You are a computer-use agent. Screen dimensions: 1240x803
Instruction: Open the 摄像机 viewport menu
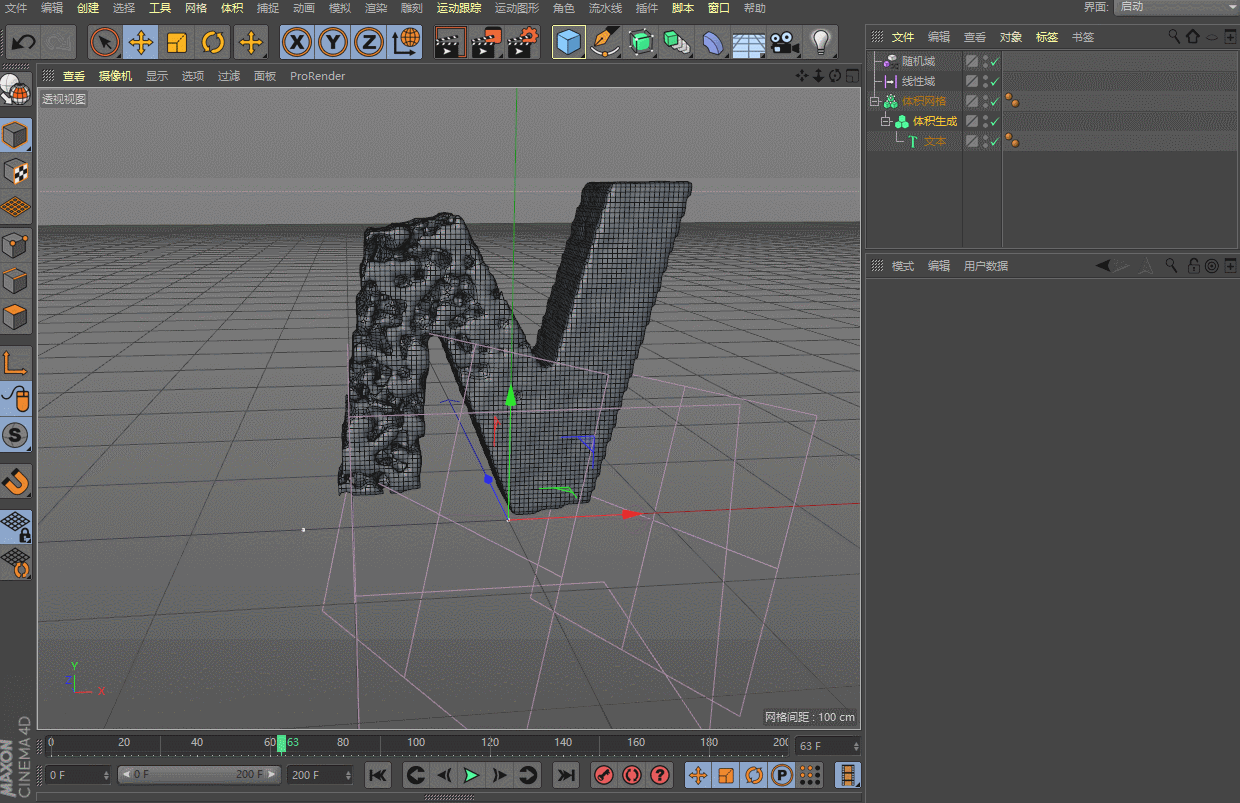(x=115, y=76)
